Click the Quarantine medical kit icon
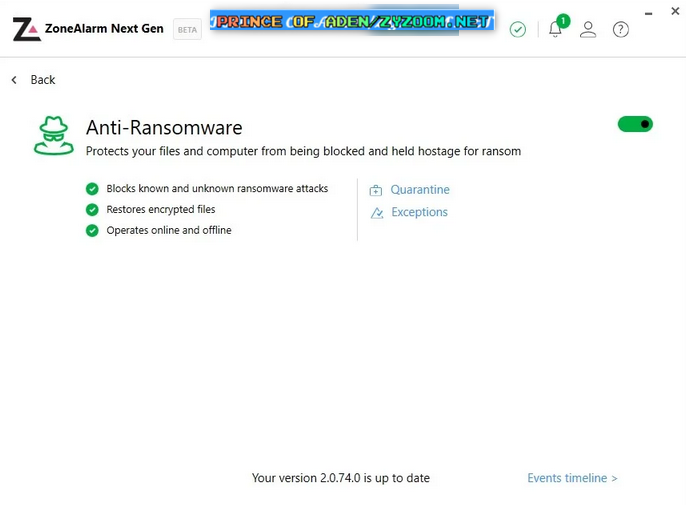 tap(376, 190)
